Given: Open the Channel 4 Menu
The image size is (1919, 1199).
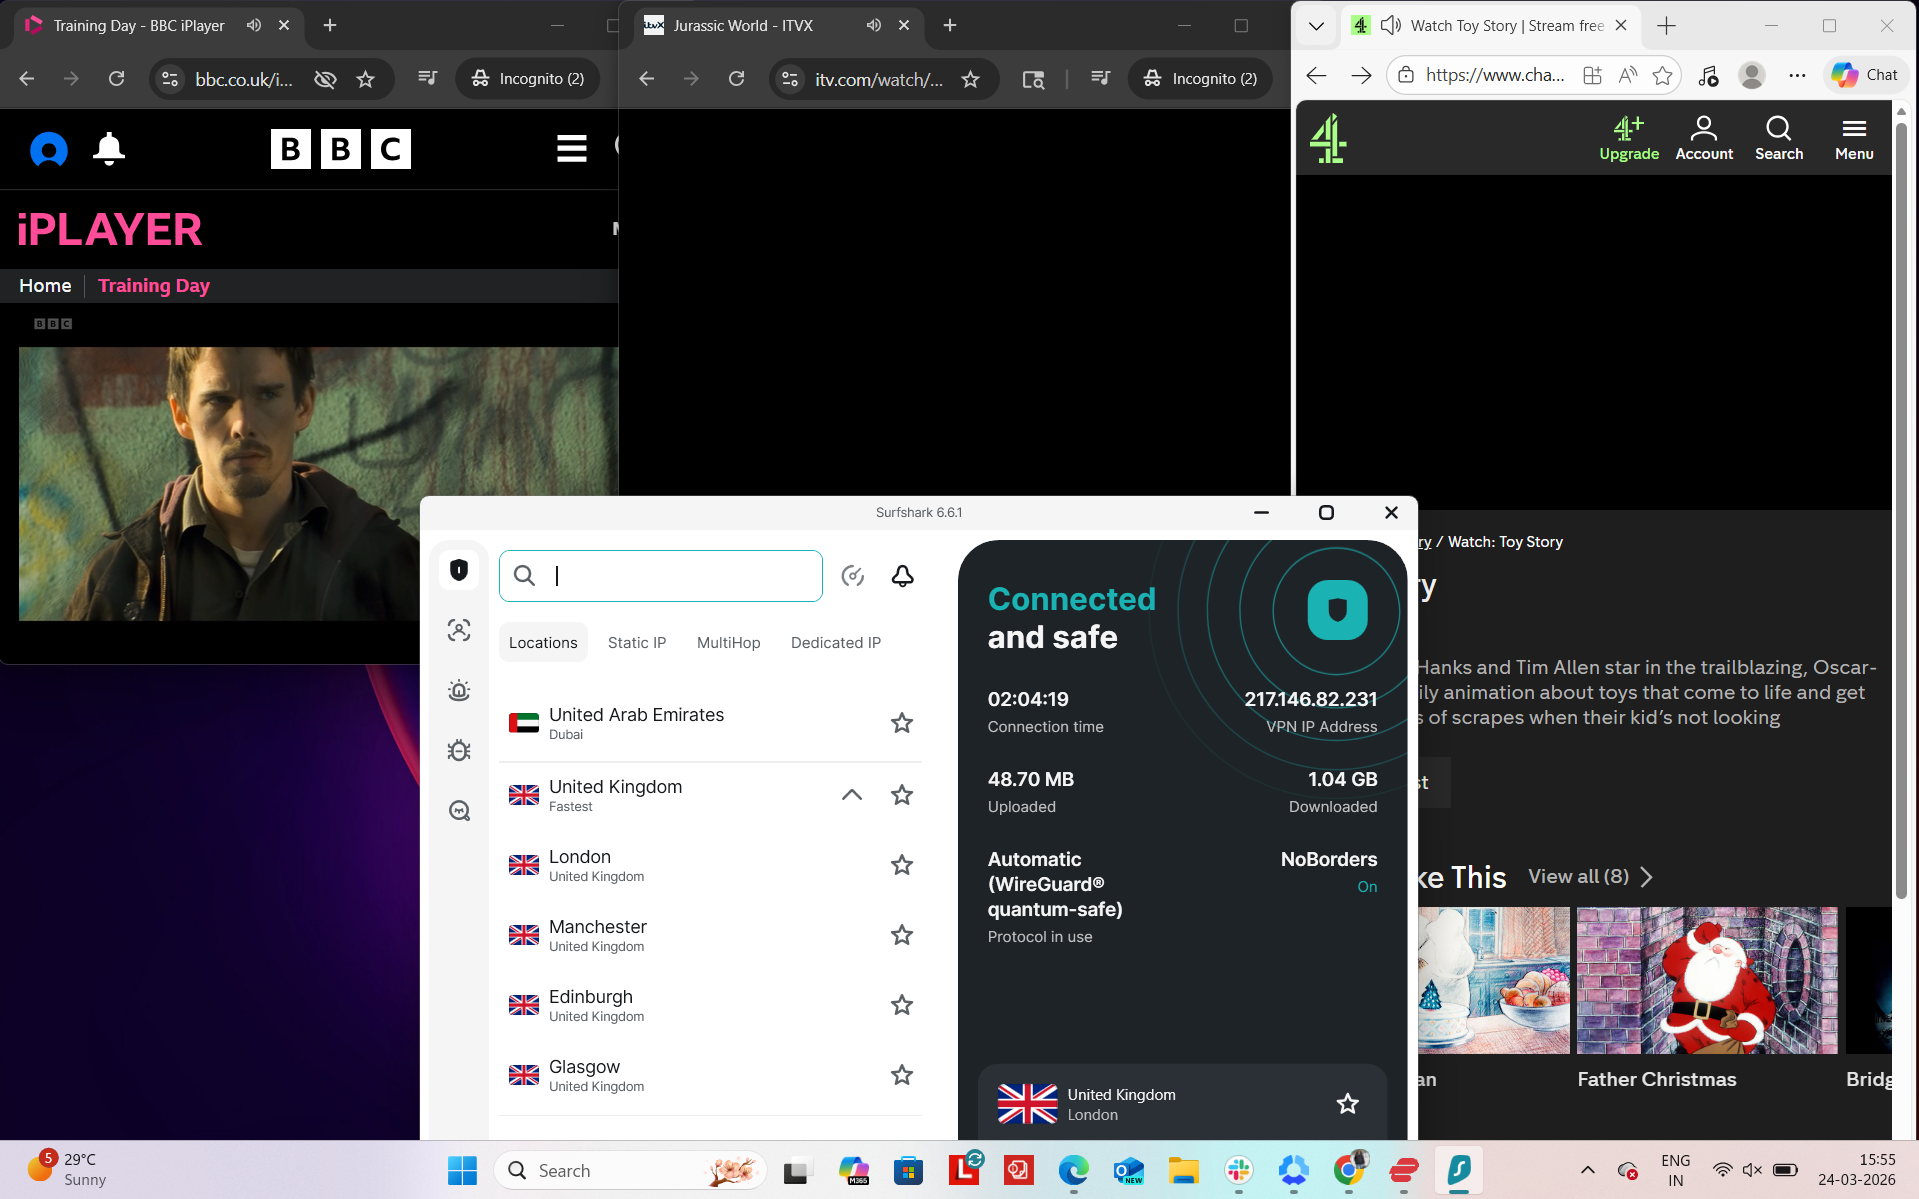Looking at the screenshot, I should 1853,137.
